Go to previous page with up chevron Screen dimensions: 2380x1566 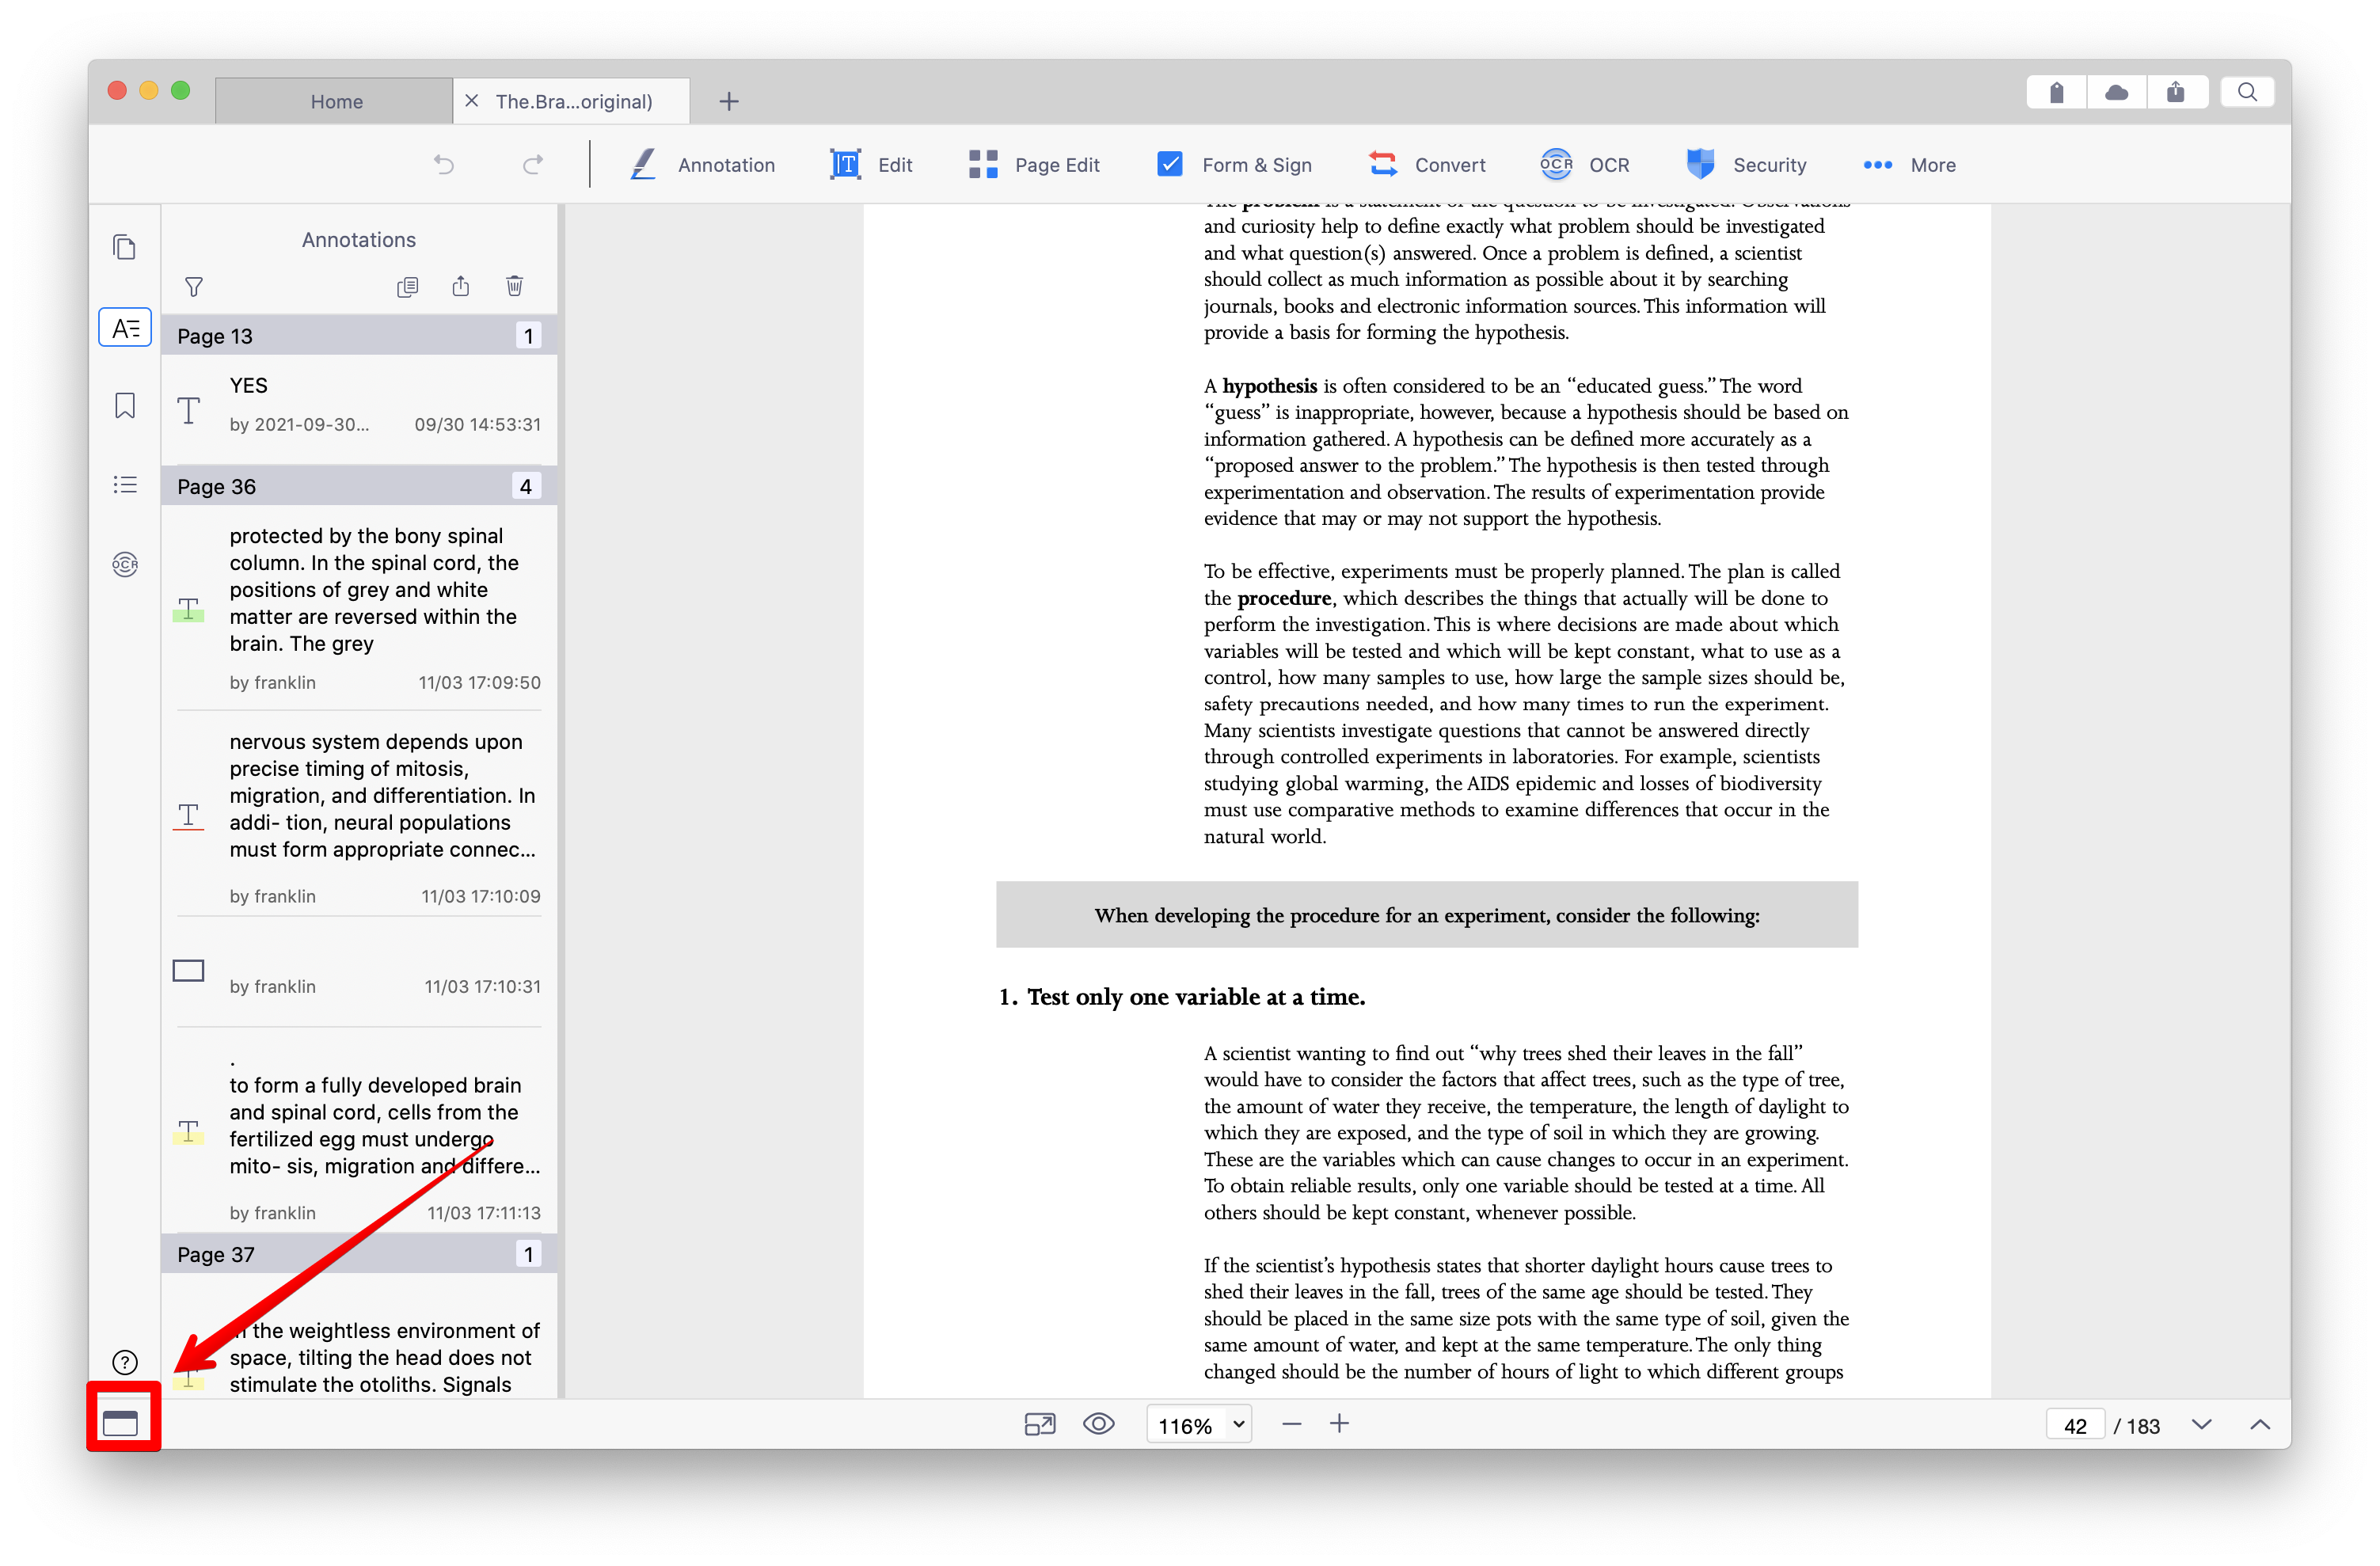[x=2260, y=1425]
